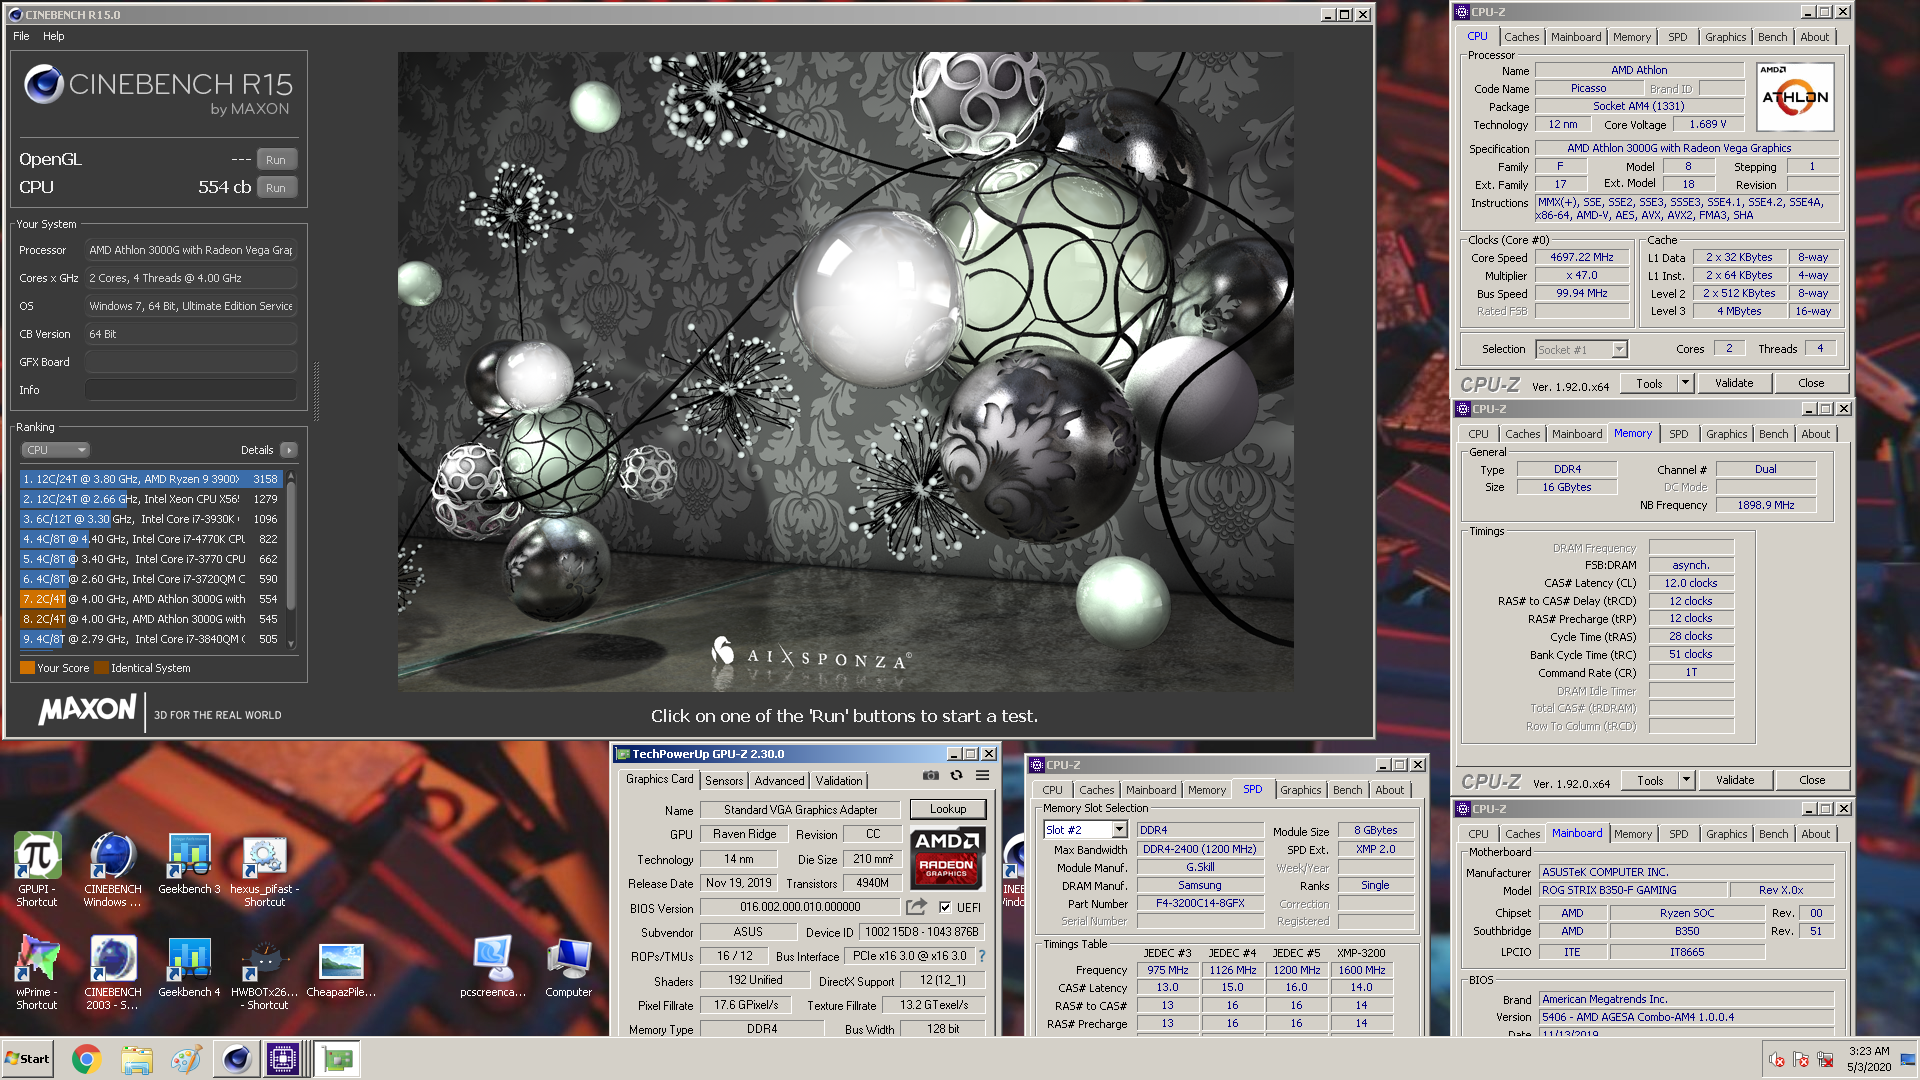Open HWBOTx265 shortcut desktop icon

point(265,972)
